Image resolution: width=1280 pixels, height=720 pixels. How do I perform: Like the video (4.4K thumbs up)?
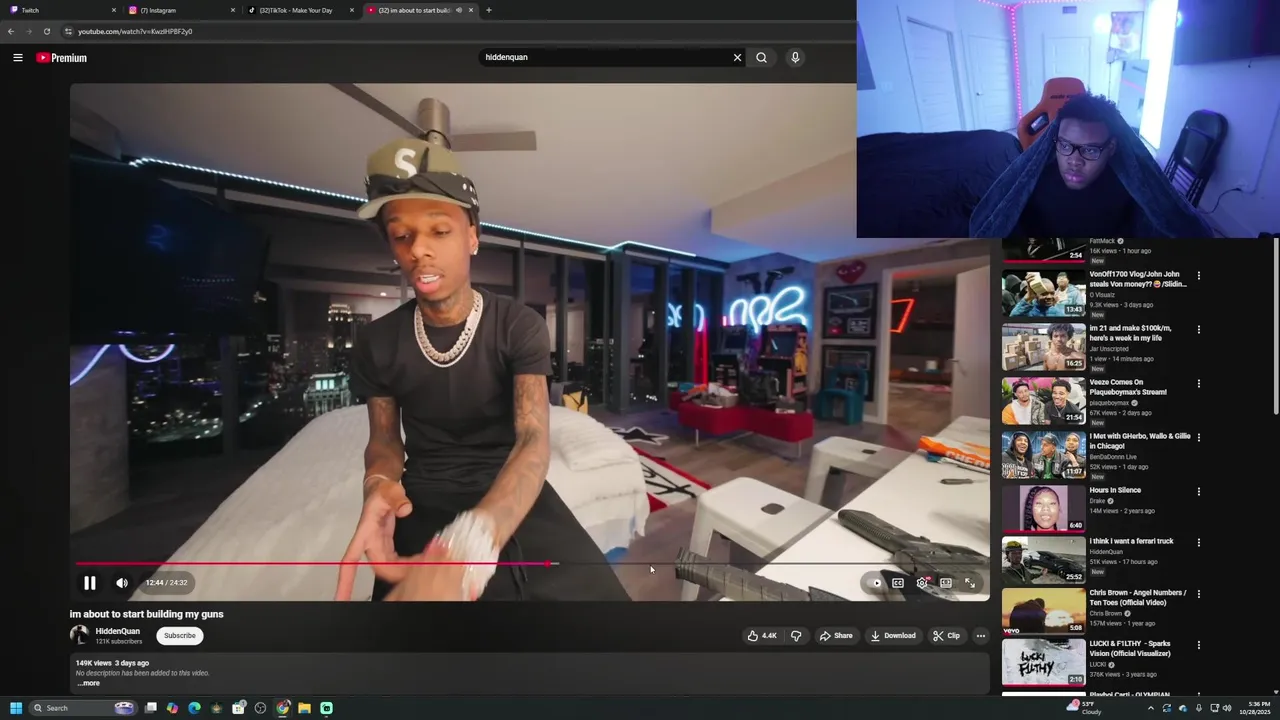pyautogui.click(x=762, y=636)
